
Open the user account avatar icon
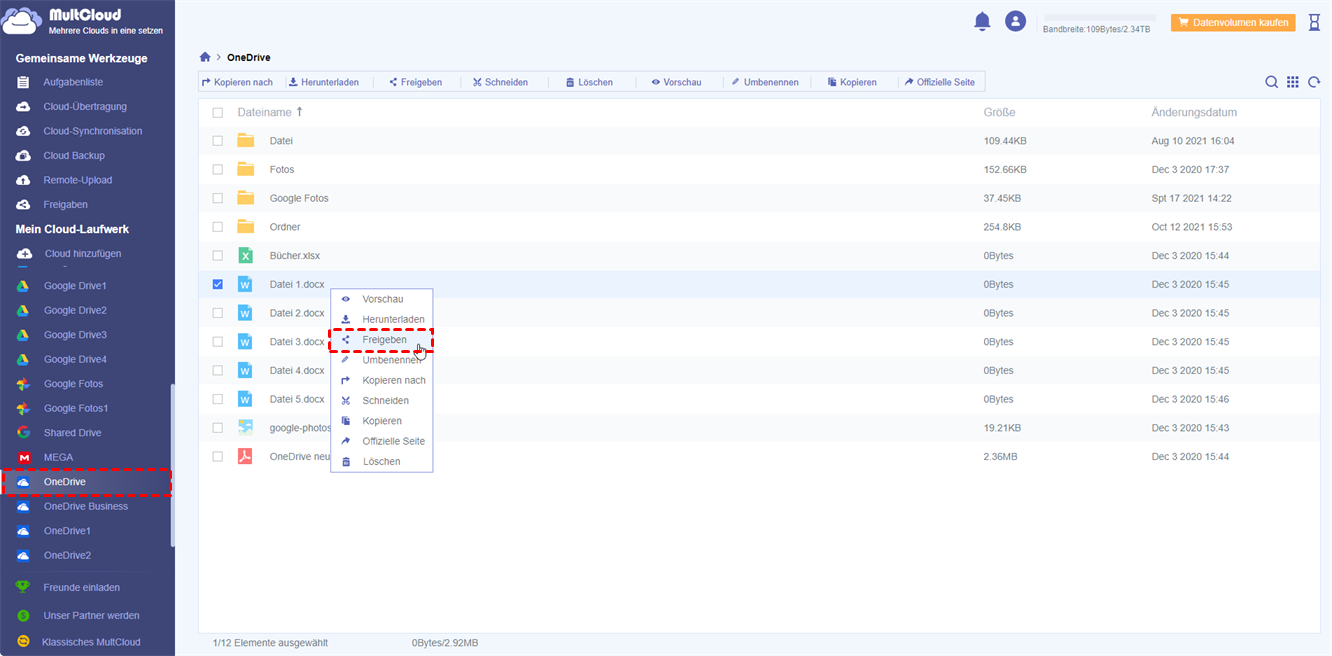1015,21
